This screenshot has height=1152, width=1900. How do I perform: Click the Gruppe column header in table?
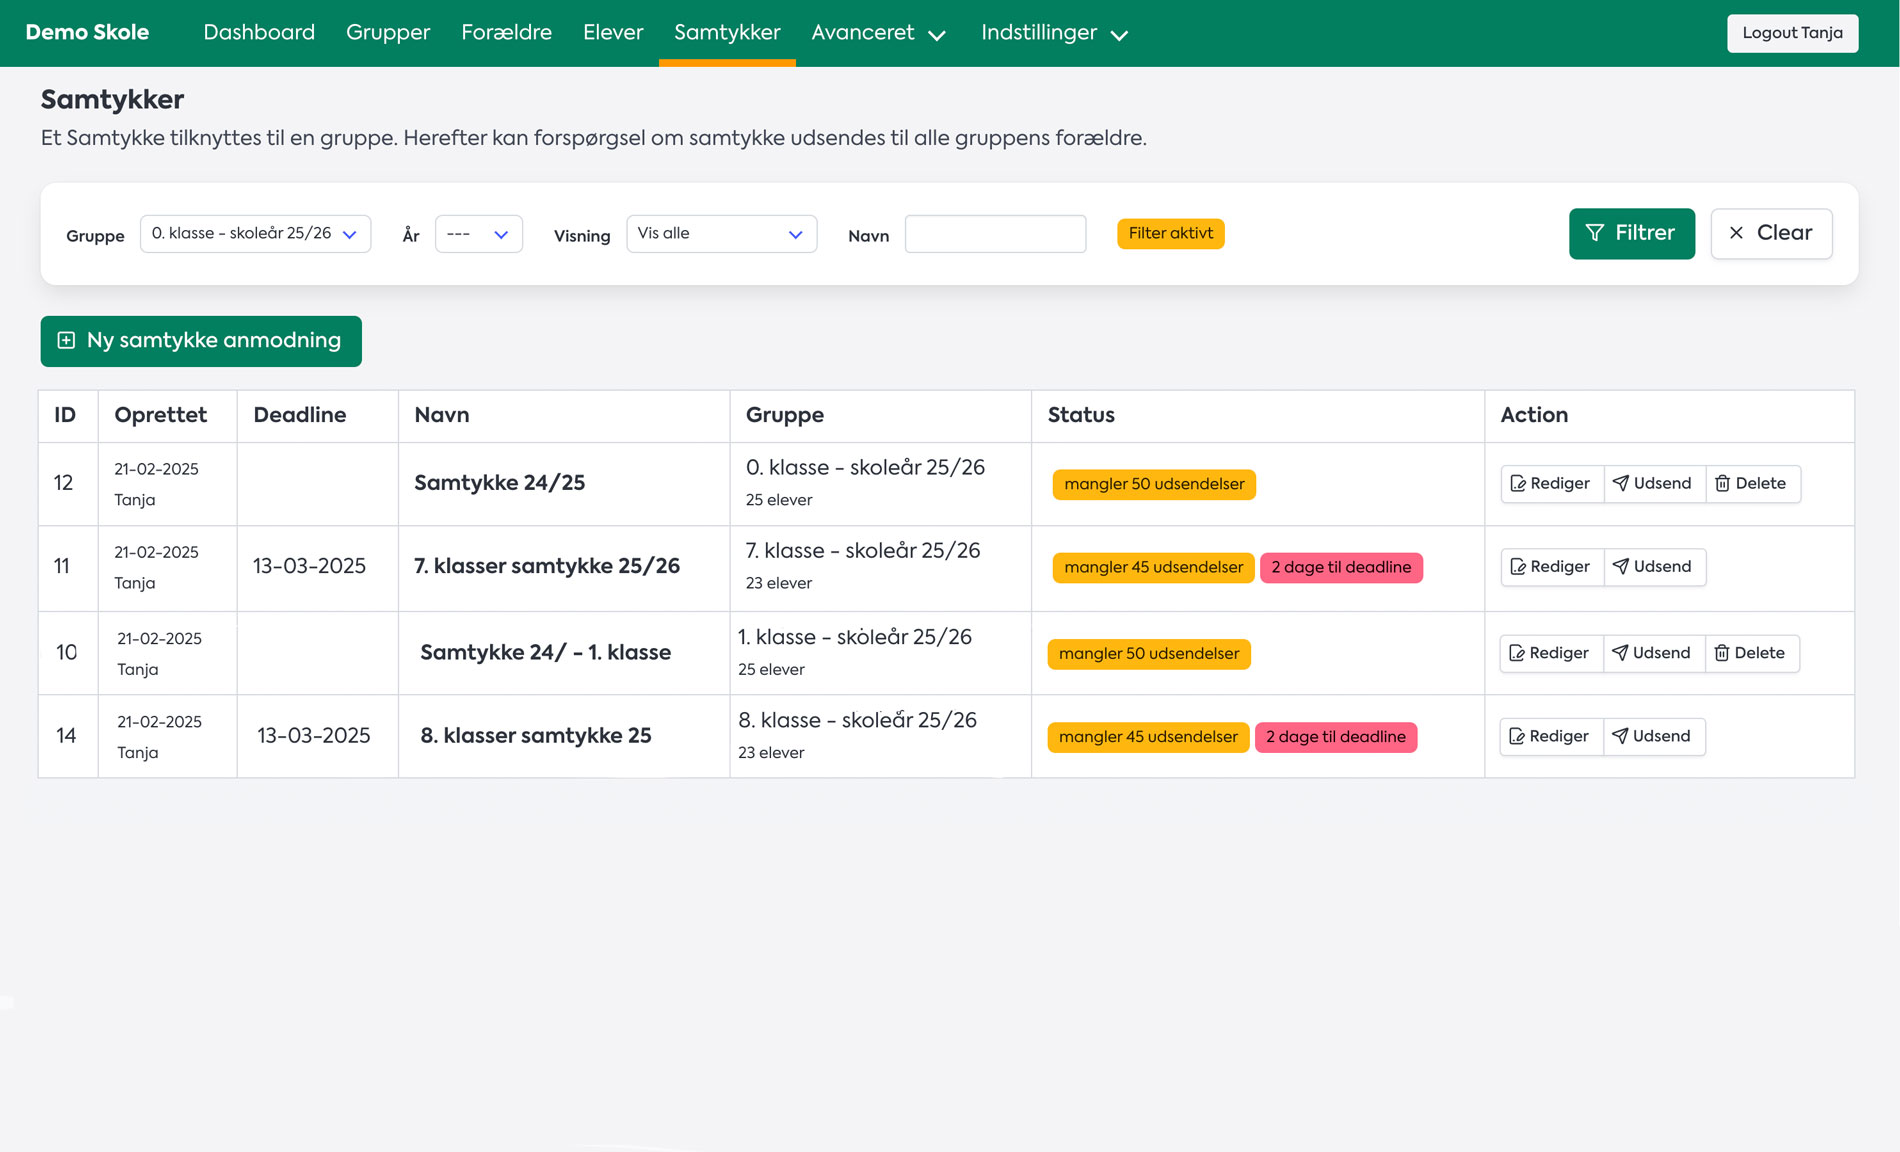pos(784,415)
